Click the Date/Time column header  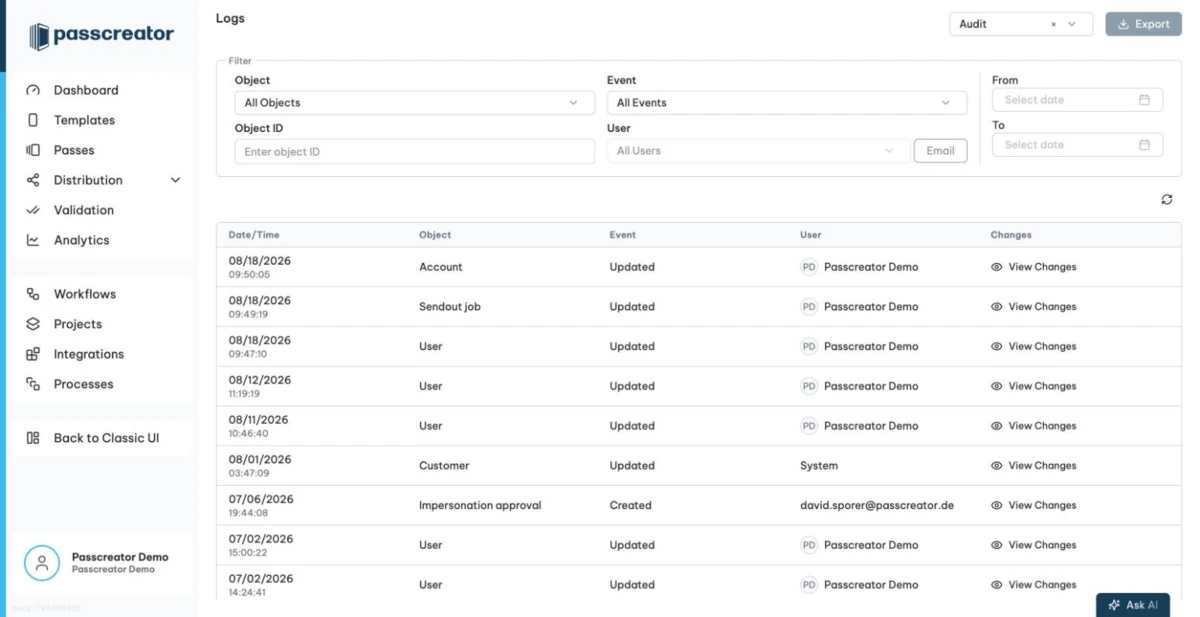254,235
